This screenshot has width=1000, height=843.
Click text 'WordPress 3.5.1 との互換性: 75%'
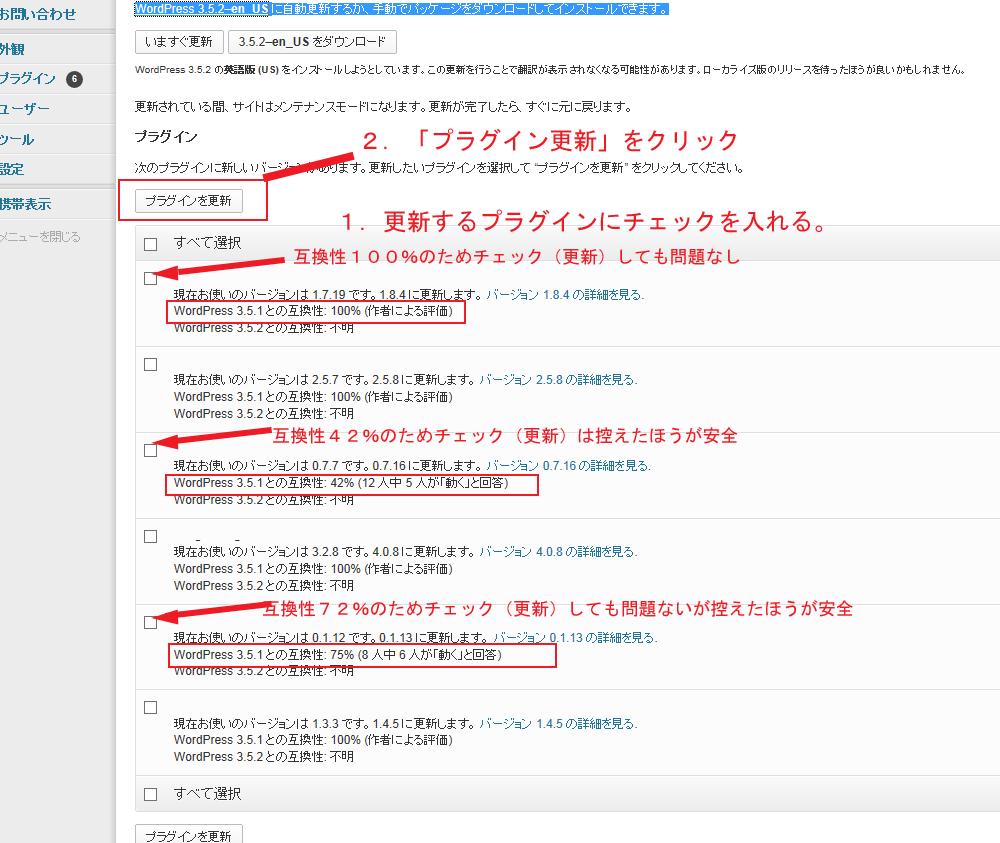coord(264,655)
